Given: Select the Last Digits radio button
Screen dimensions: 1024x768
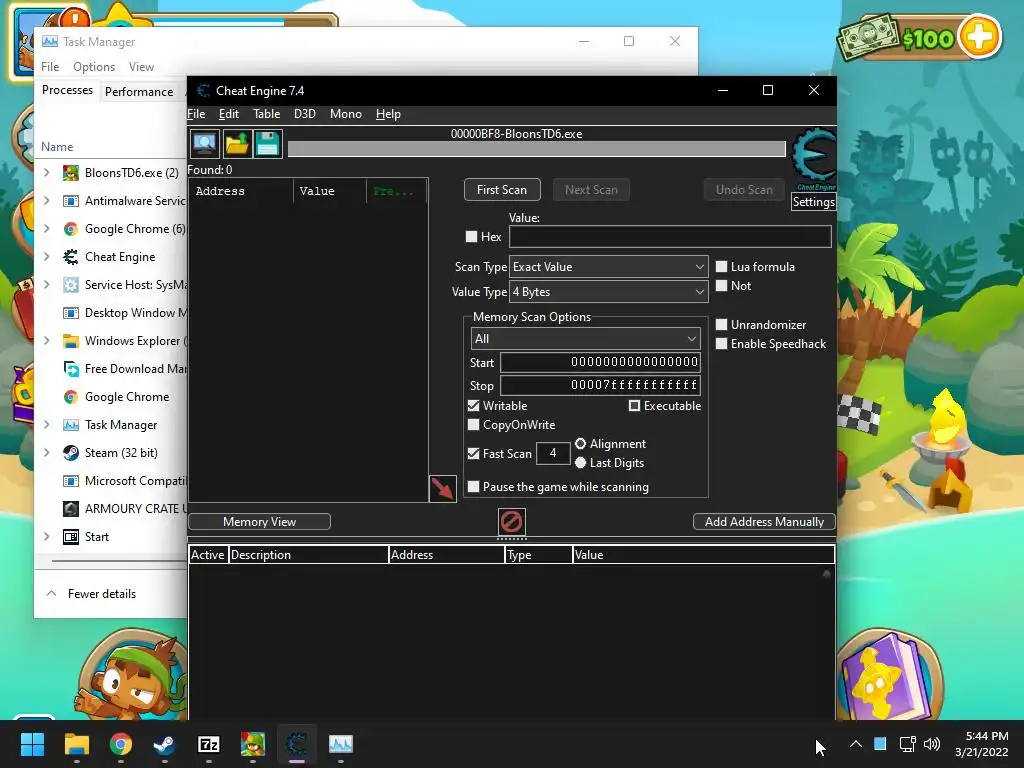Looking at the screenshot, I should 581,463.
